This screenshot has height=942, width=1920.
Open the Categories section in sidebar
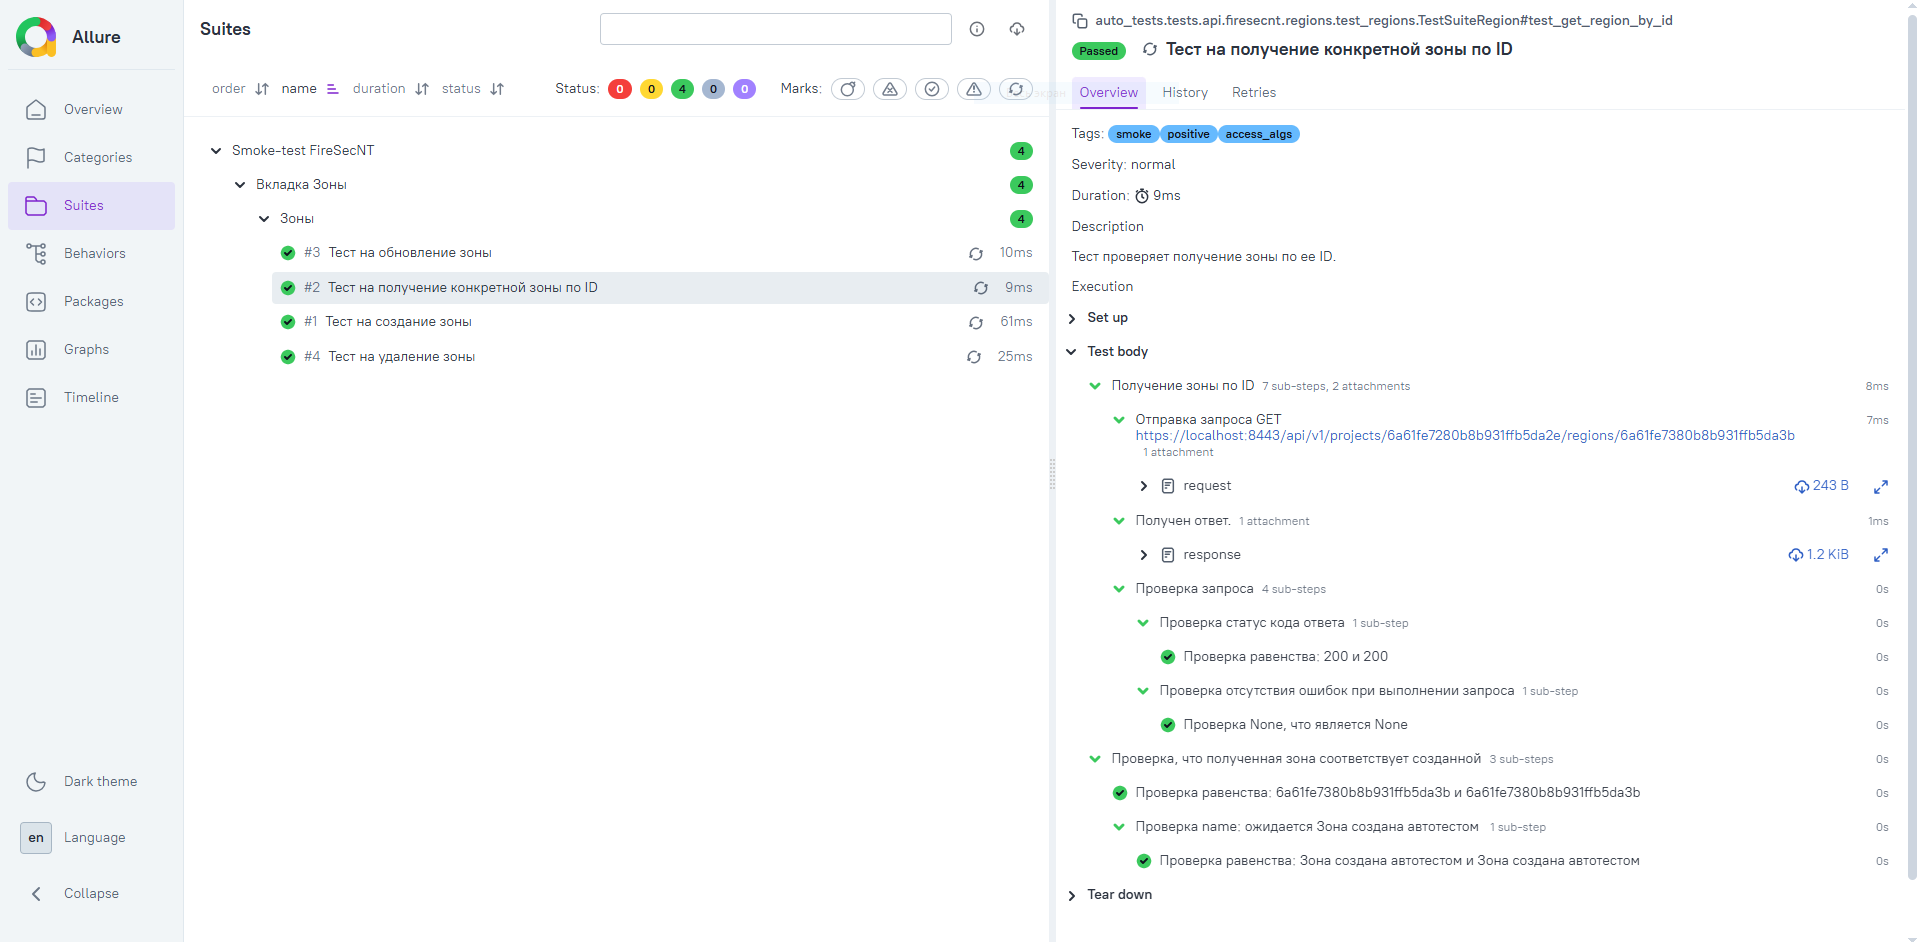click(91, 157)
